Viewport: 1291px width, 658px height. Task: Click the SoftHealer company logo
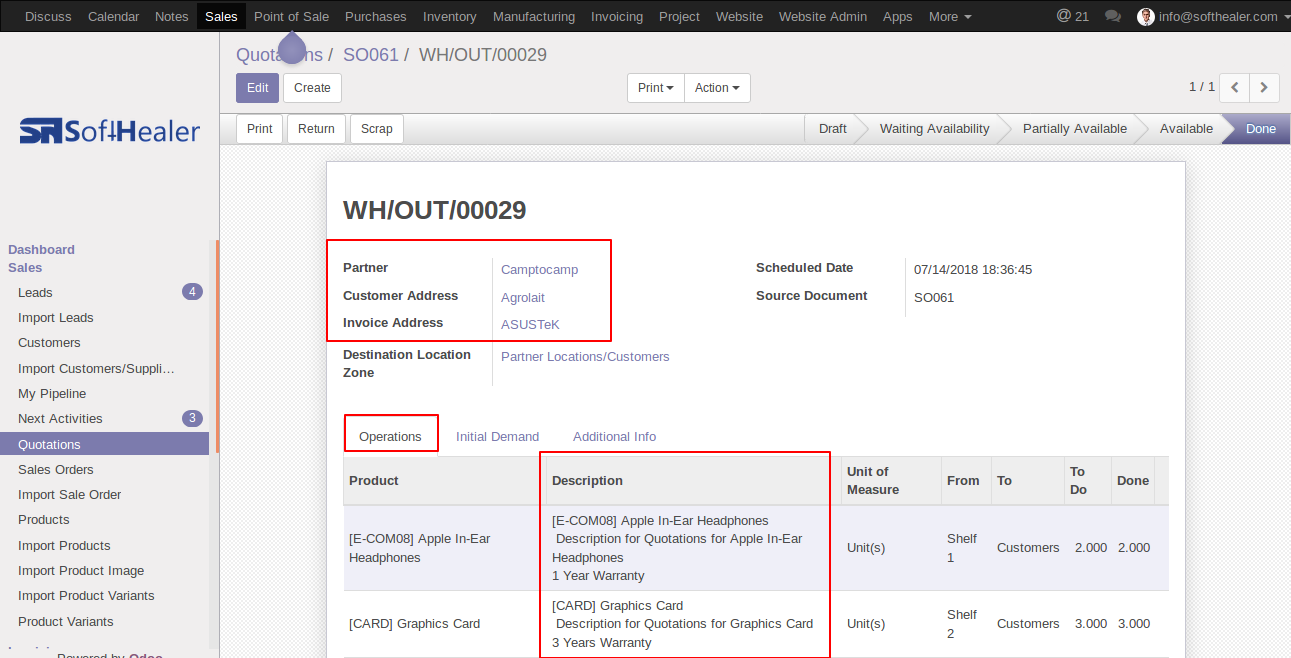pyautogui.click(x=110, y=131)
